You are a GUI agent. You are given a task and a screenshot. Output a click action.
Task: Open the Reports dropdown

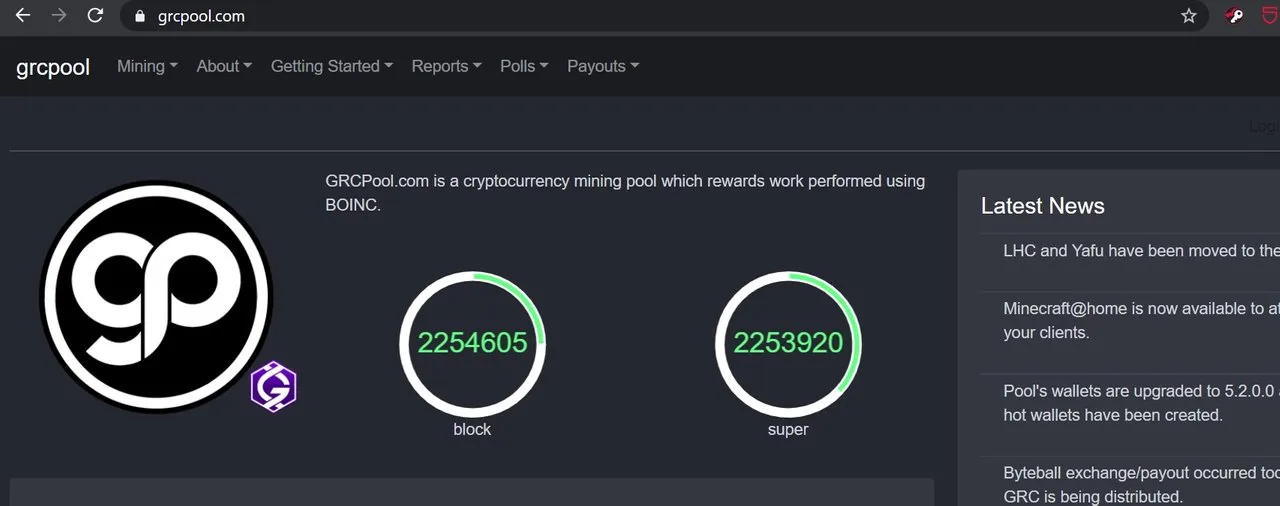tap(446, 66)
